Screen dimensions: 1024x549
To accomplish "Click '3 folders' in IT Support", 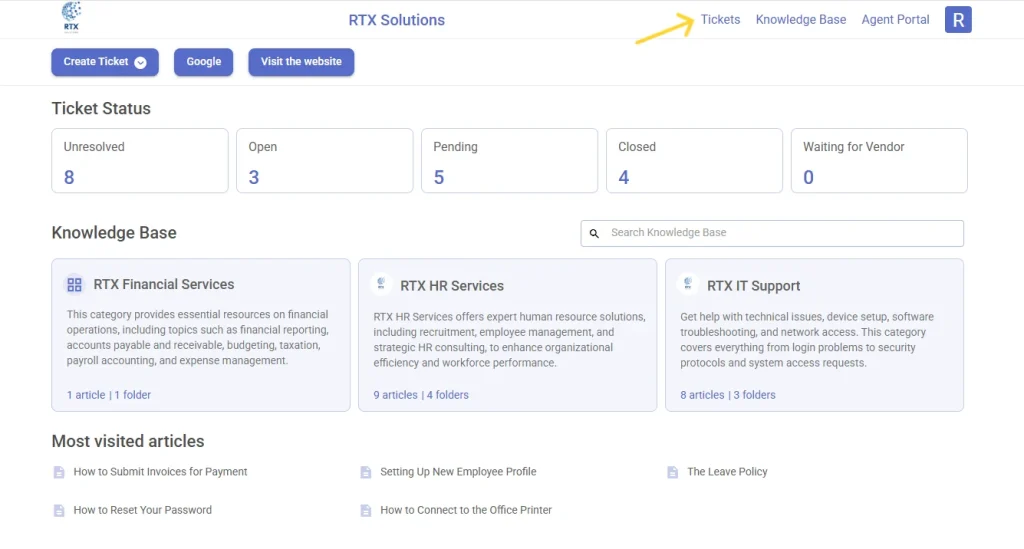I will click(x=754, y=395).
